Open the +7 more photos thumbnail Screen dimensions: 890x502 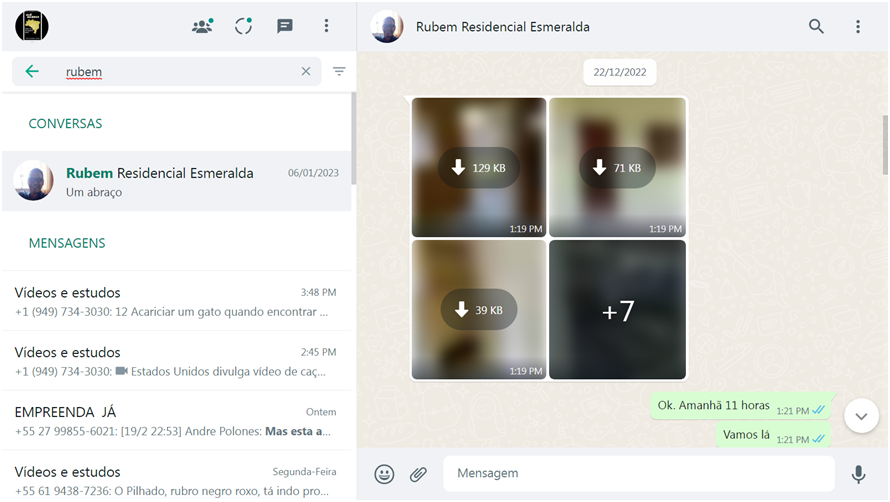click(618, 309)
